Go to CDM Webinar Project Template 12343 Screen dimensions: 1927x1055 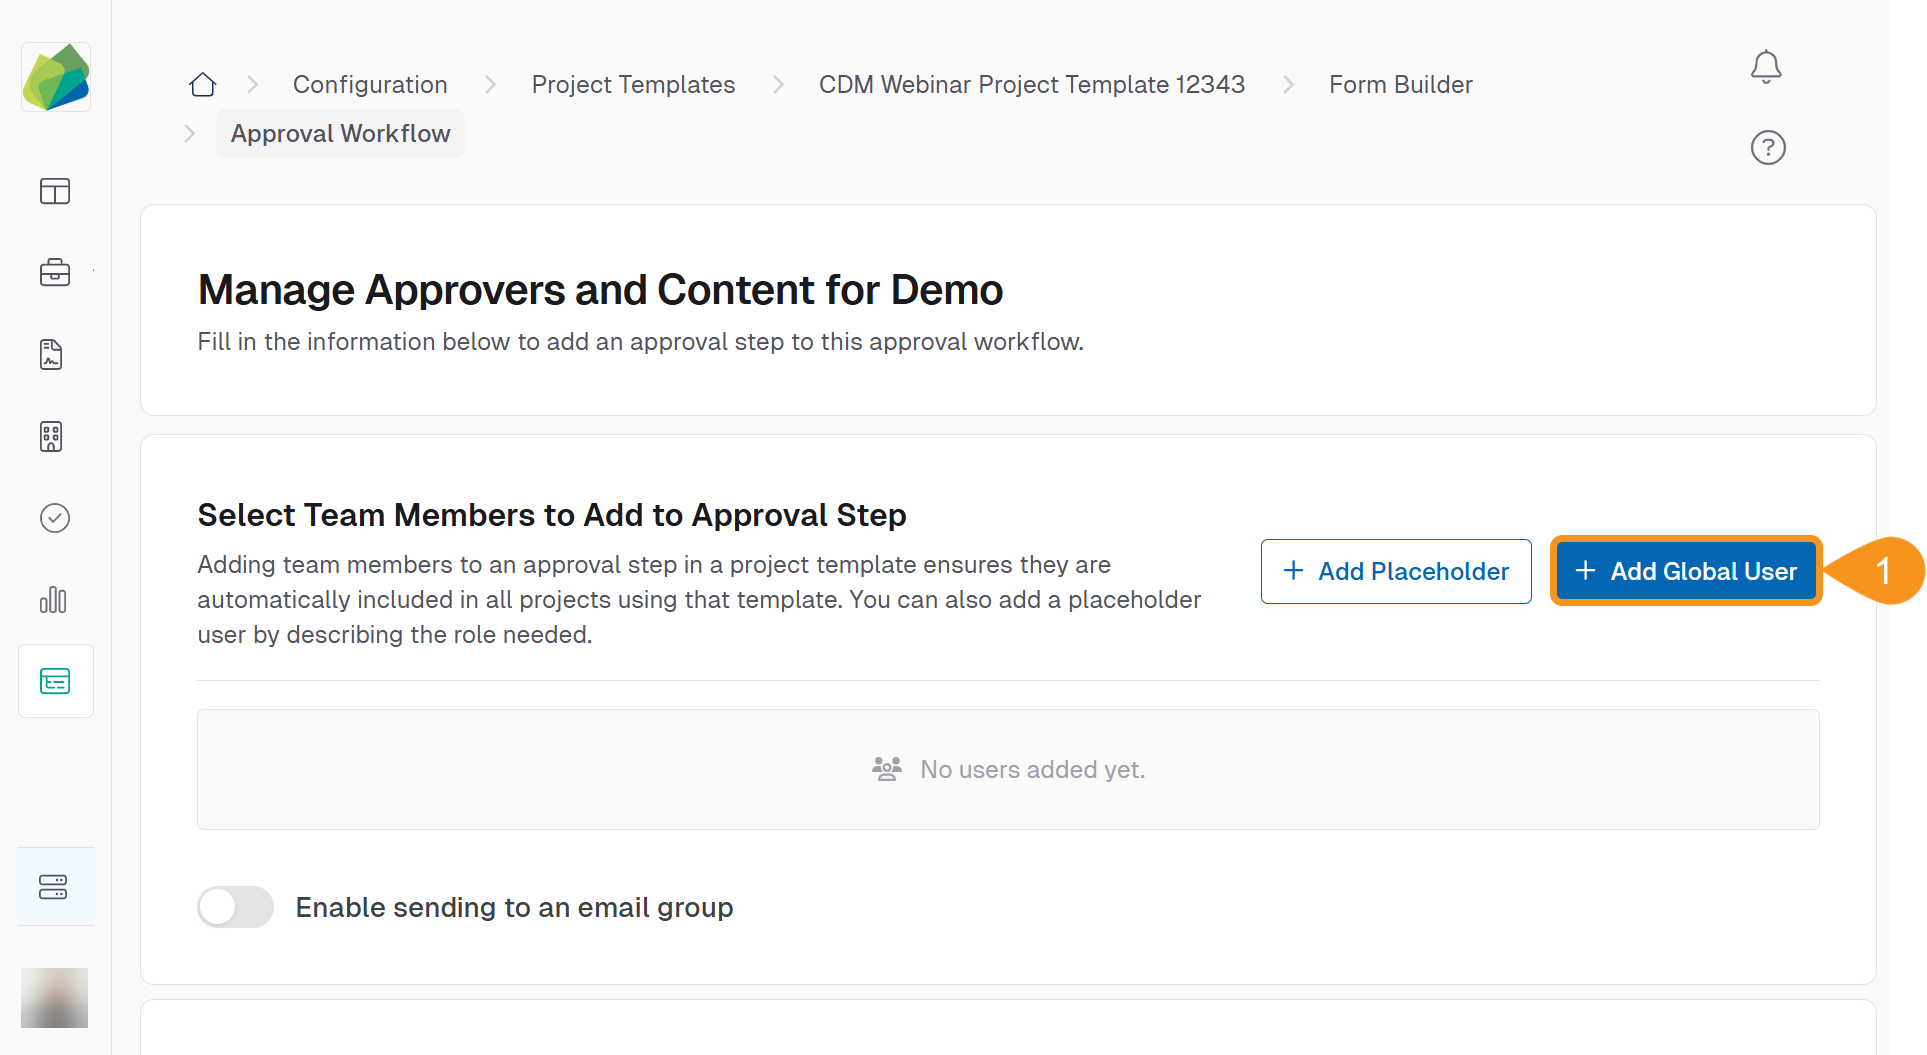pos(1031,84)
